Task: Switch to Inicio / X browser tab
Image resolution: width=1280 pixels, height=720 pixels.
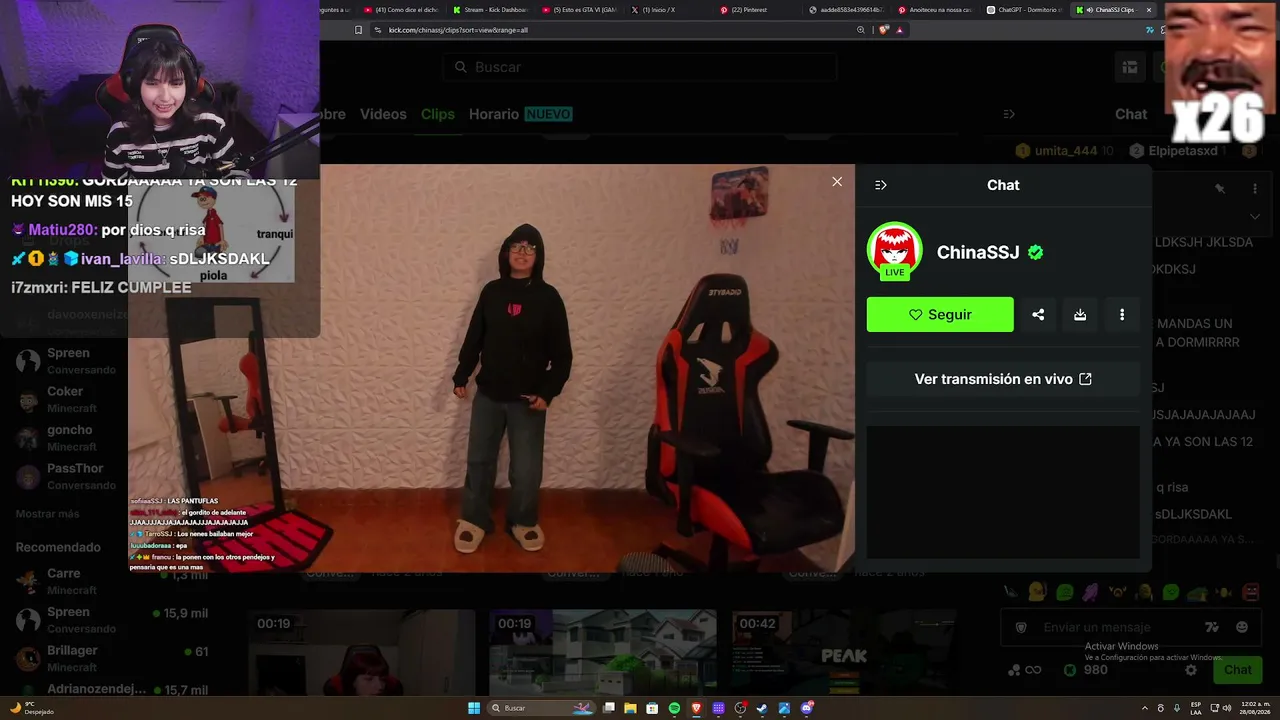Action: 665,10
